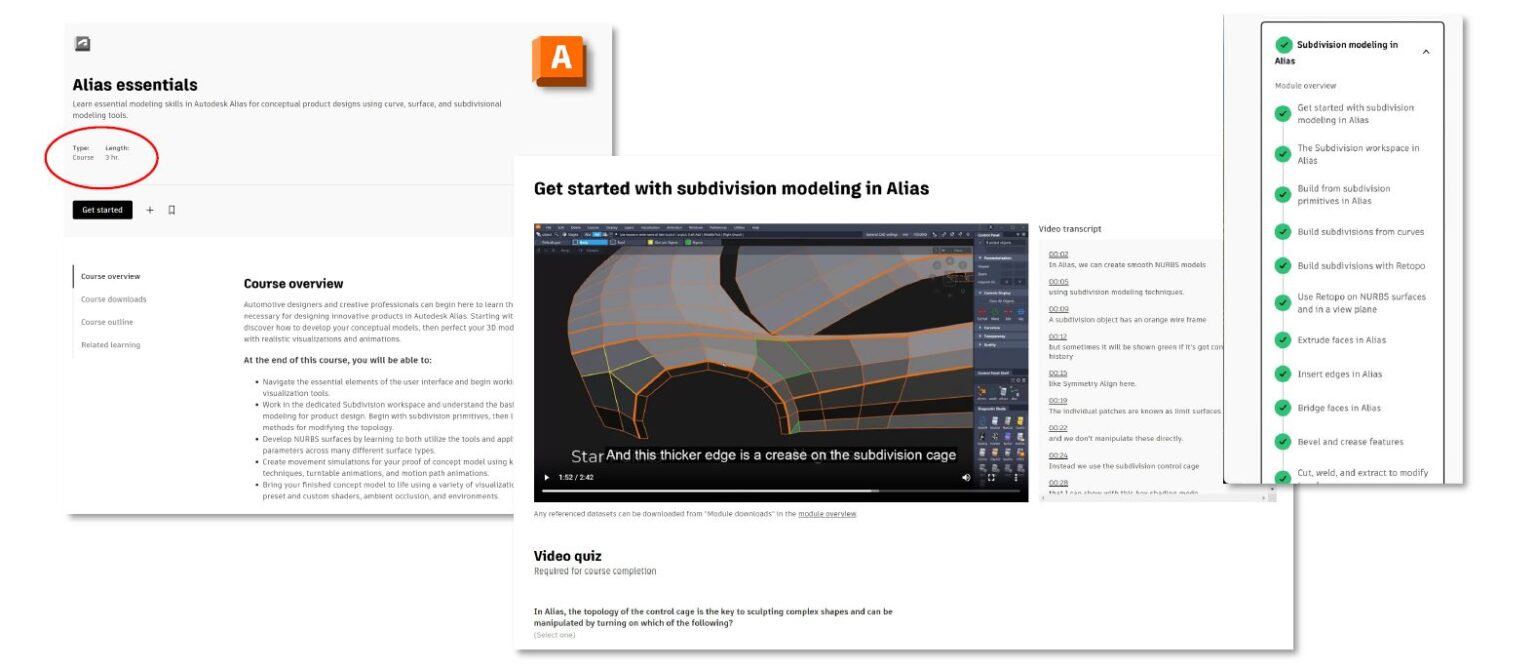The height and width of the screenshot is (669, 1536).
Task: Toggle the checkmark for Bevel and crease features
Action: (x=1283, y=440)
